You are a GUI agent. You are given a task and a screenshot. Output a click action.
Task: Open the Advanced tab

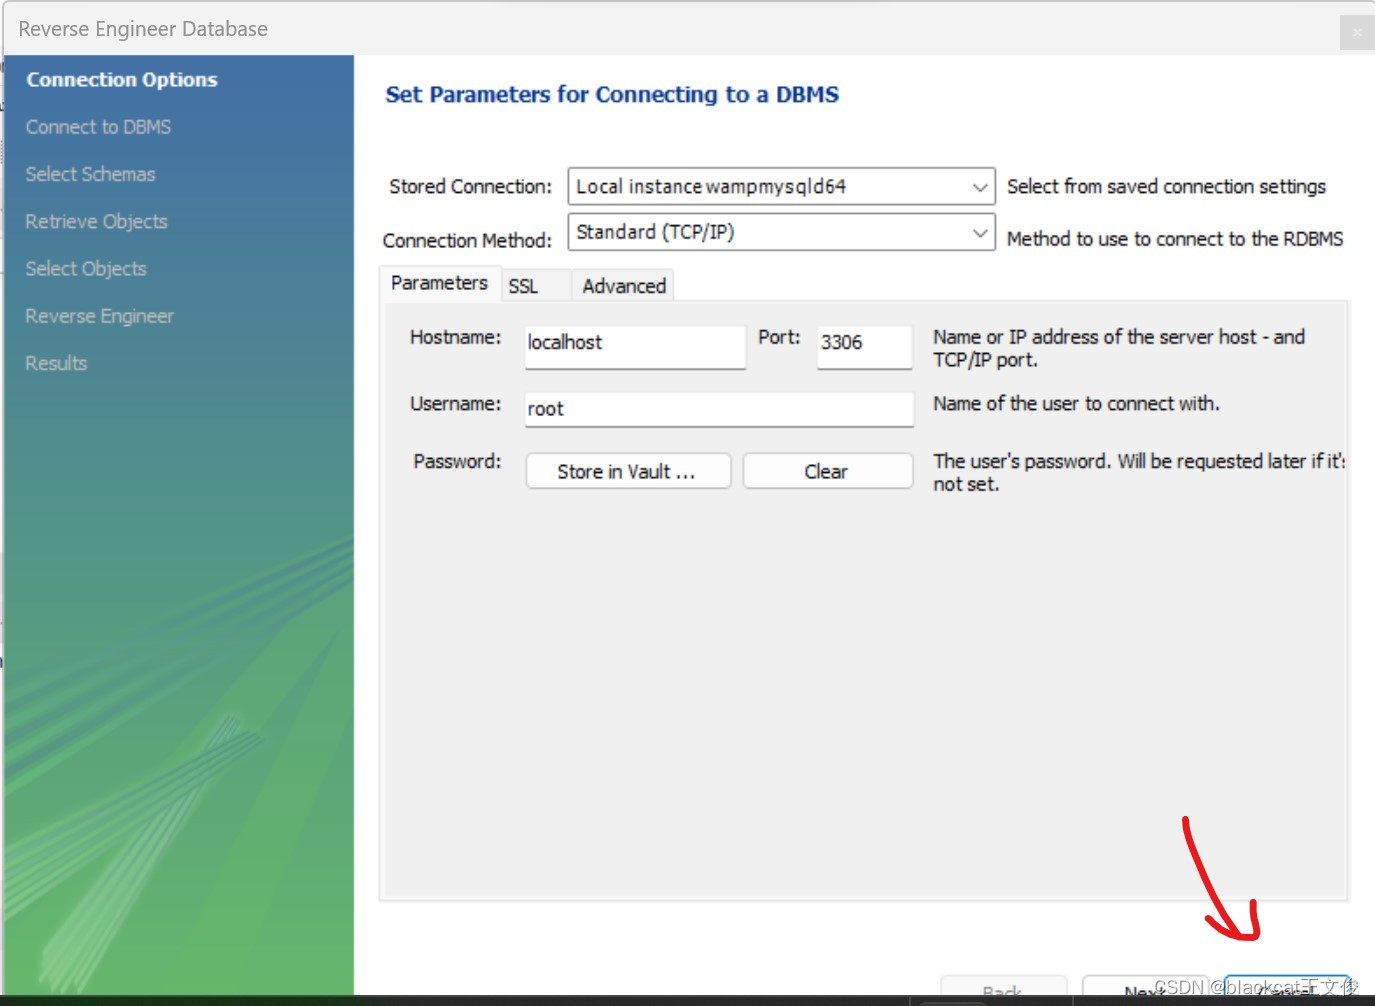coord(624,286)
